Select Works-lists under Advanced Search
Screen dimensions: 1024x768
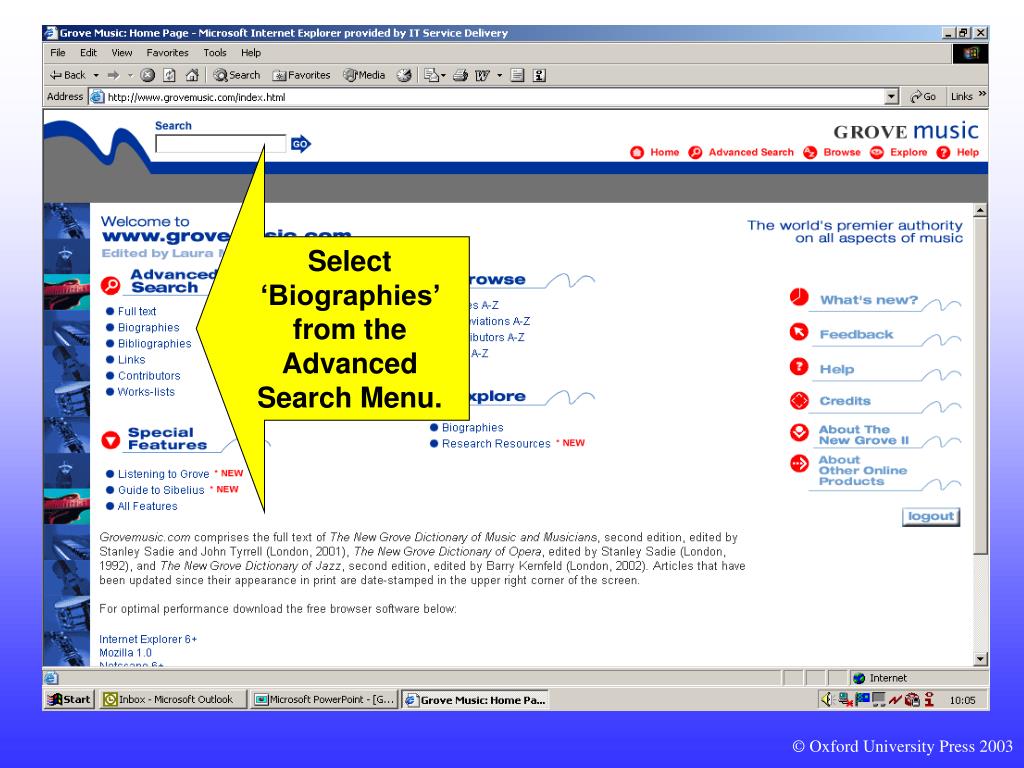[x=146, y=392]
